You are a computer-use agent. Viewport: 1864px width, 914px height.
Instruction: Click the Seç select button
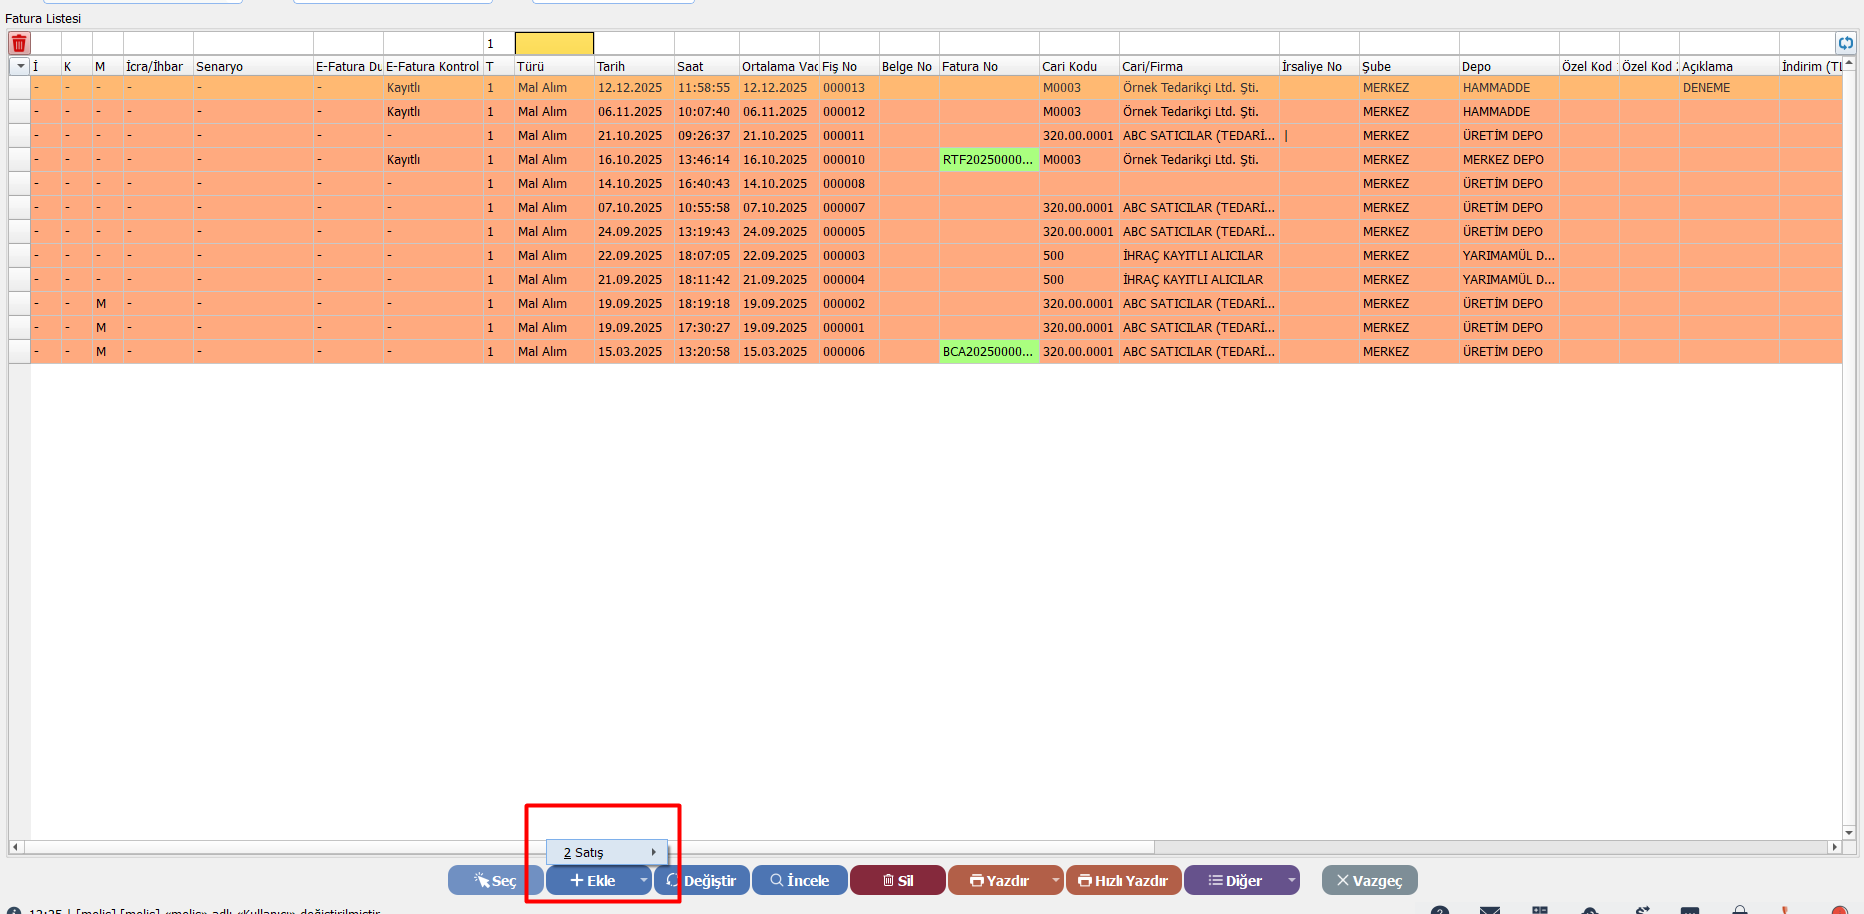(x=495, y=880)
